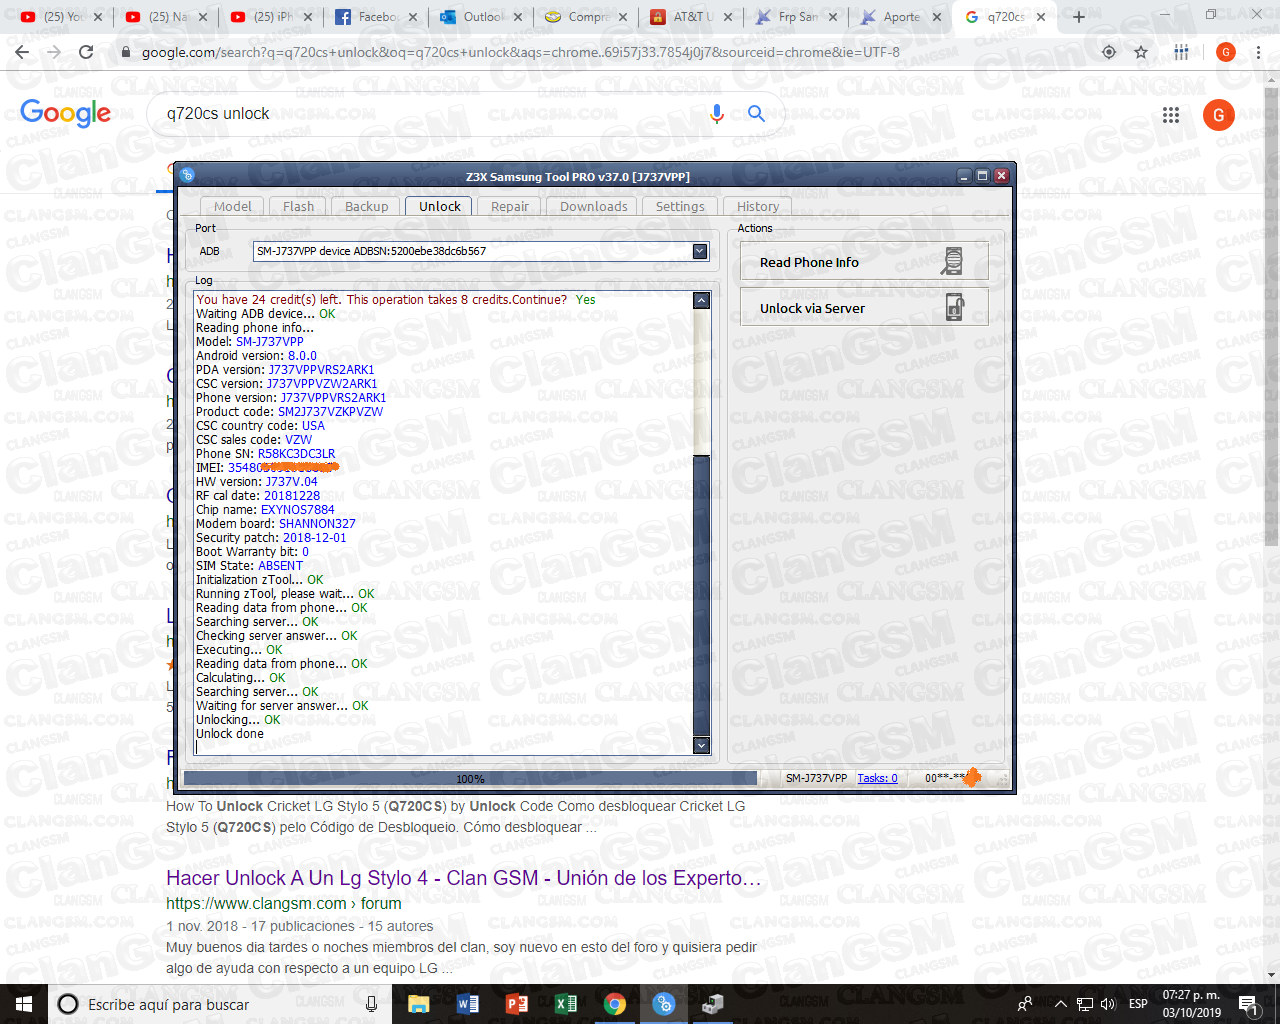This screenshot has width=1280, height=1024.
Task: Switch to the Flash tab
Action: pyautogui.click(x=298, y=206)
